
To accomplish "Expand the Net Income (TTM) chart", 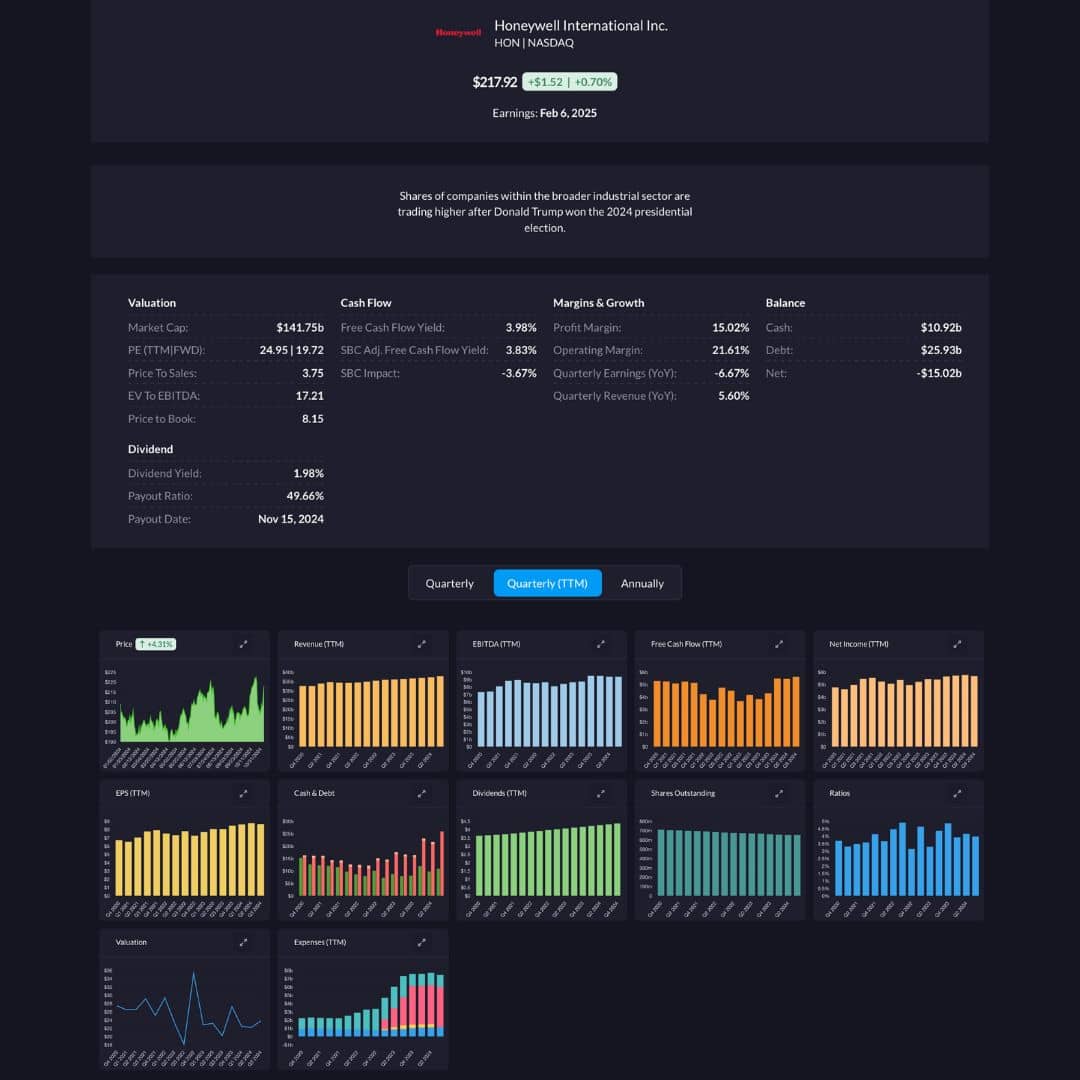I will tap(957, 644).
